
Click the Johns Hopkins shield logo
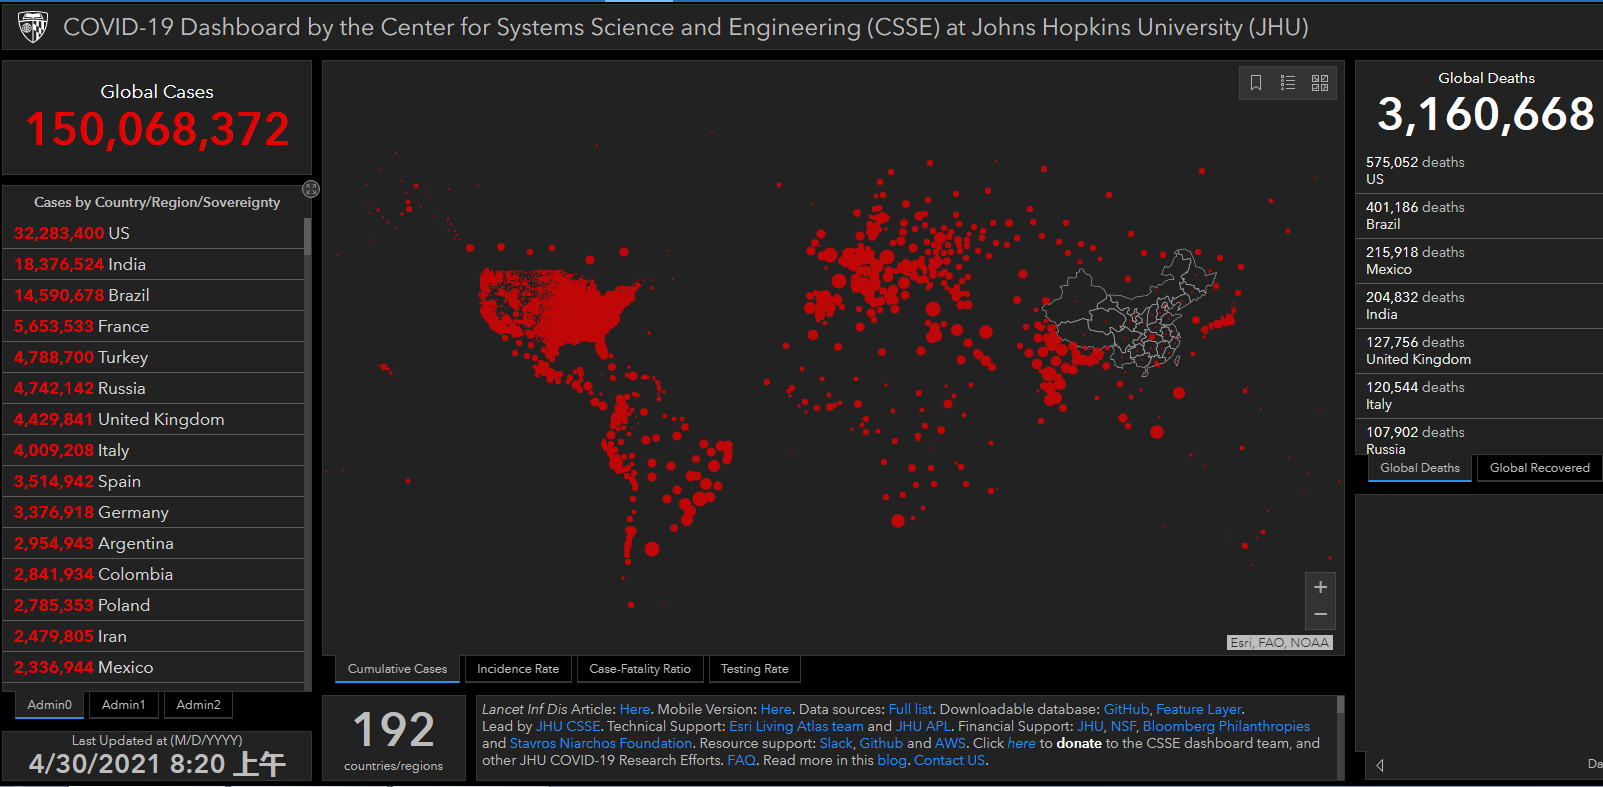[33, 27]
